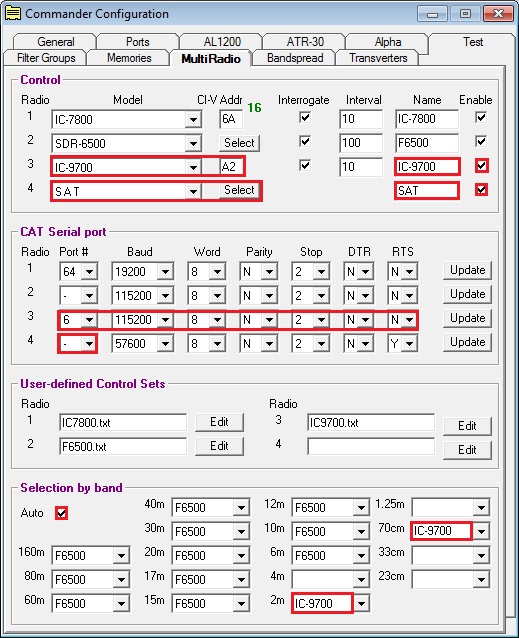Click the empty radio 4 control set field
The width and height of the screenshot is (519, 638).
click(371, 447)
